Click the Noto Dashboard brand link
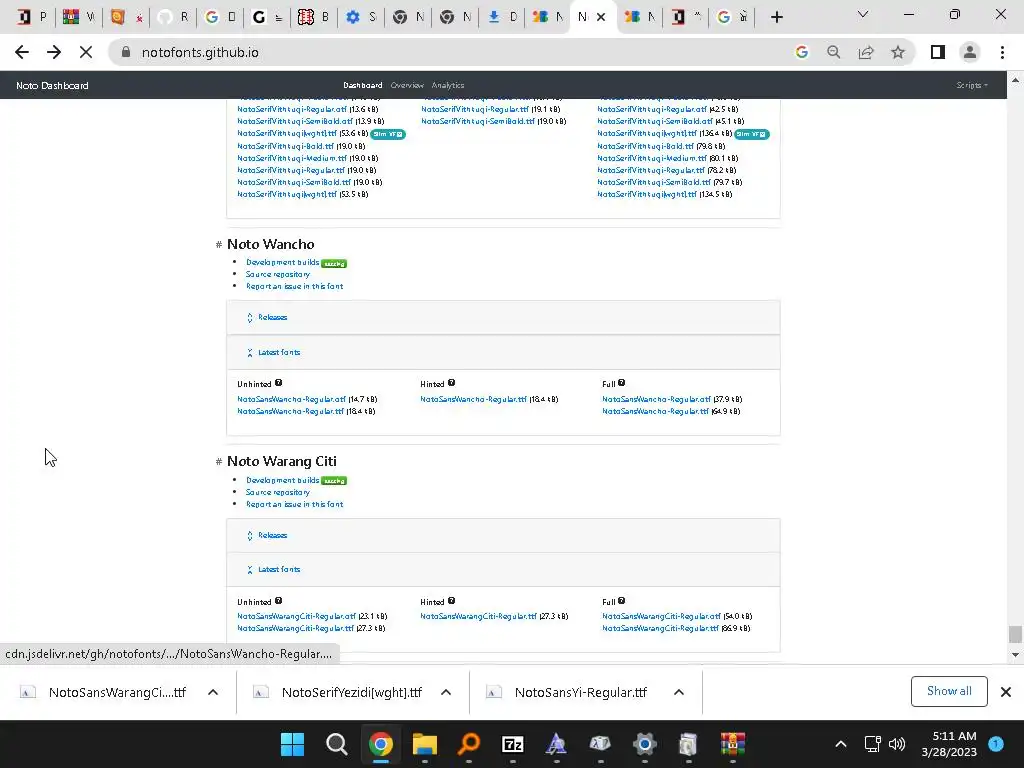Viewport: 1024px width, 768px height. point(52,86)
